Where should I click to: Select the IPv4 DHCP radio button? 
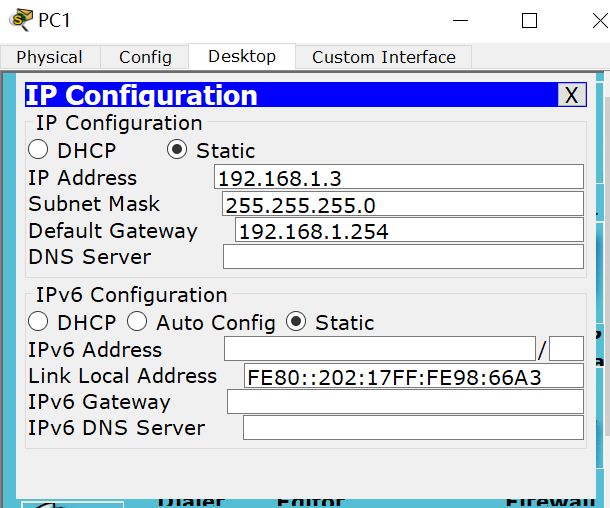tap(38, 150)
